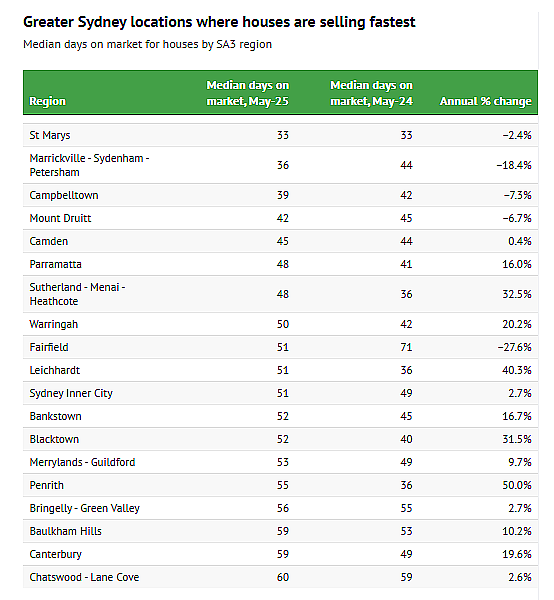The width and height of the screenshot is (554, 600).
Task: Click the Mount Druitt row
Action: tap(280, 218)
